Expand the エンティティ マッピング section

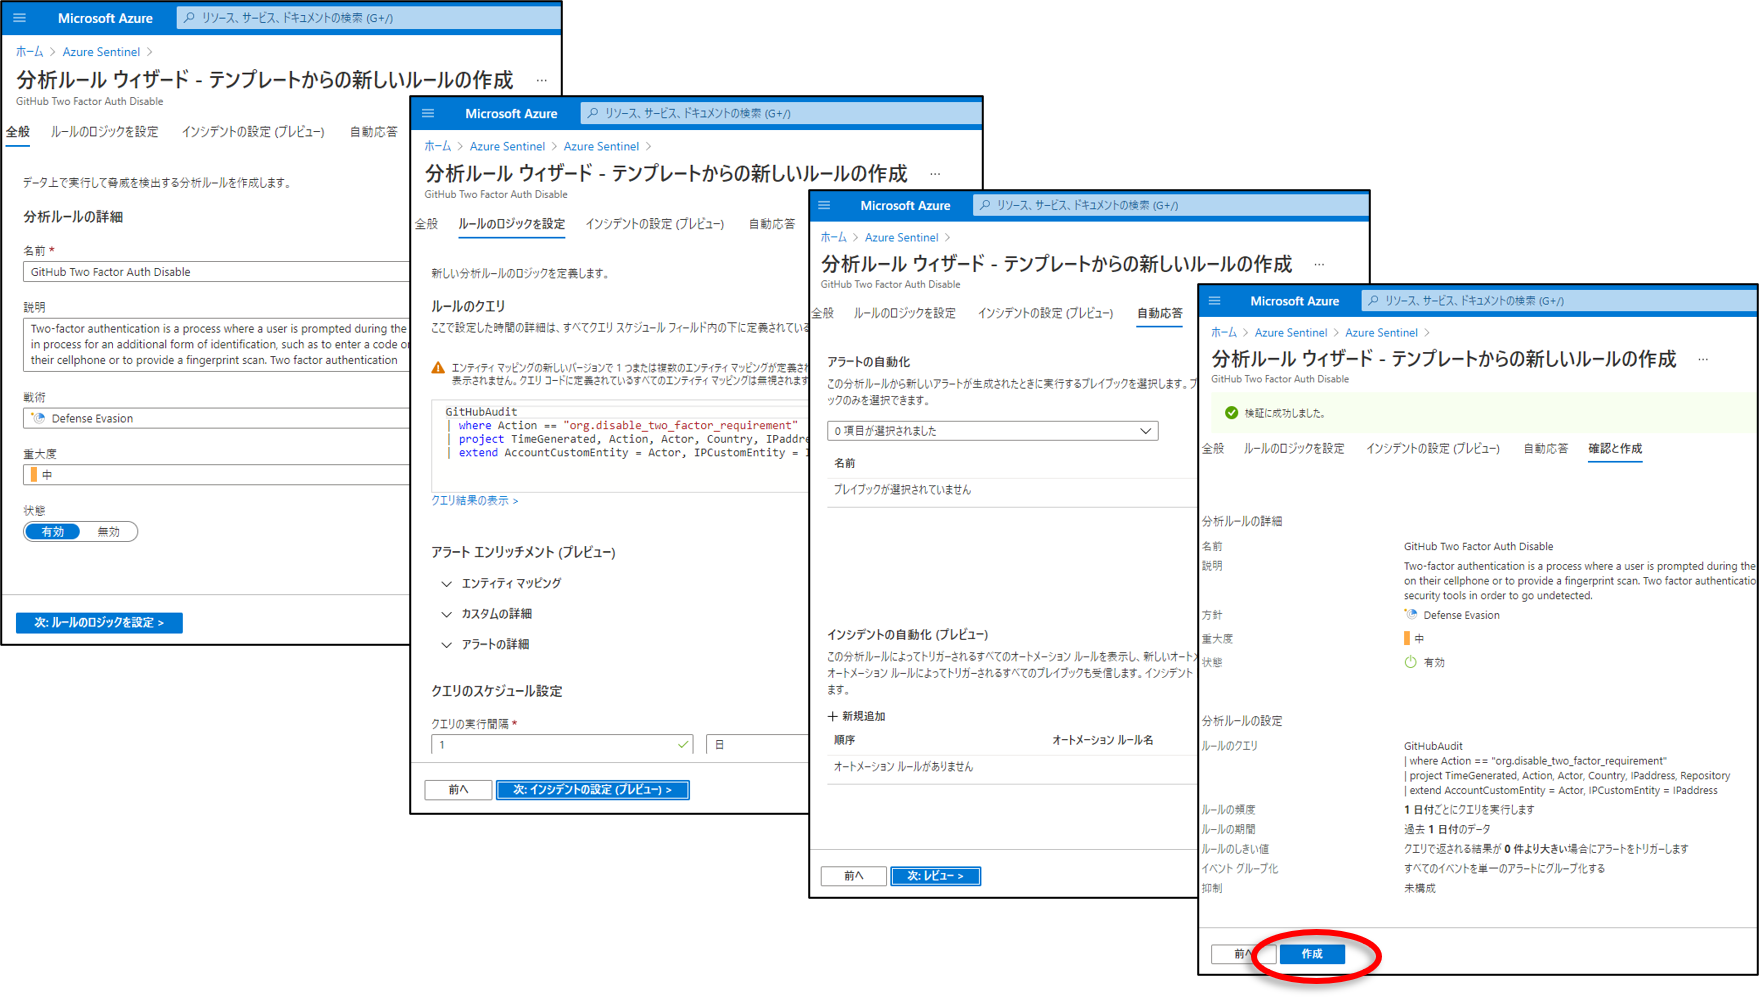[501, 583]
